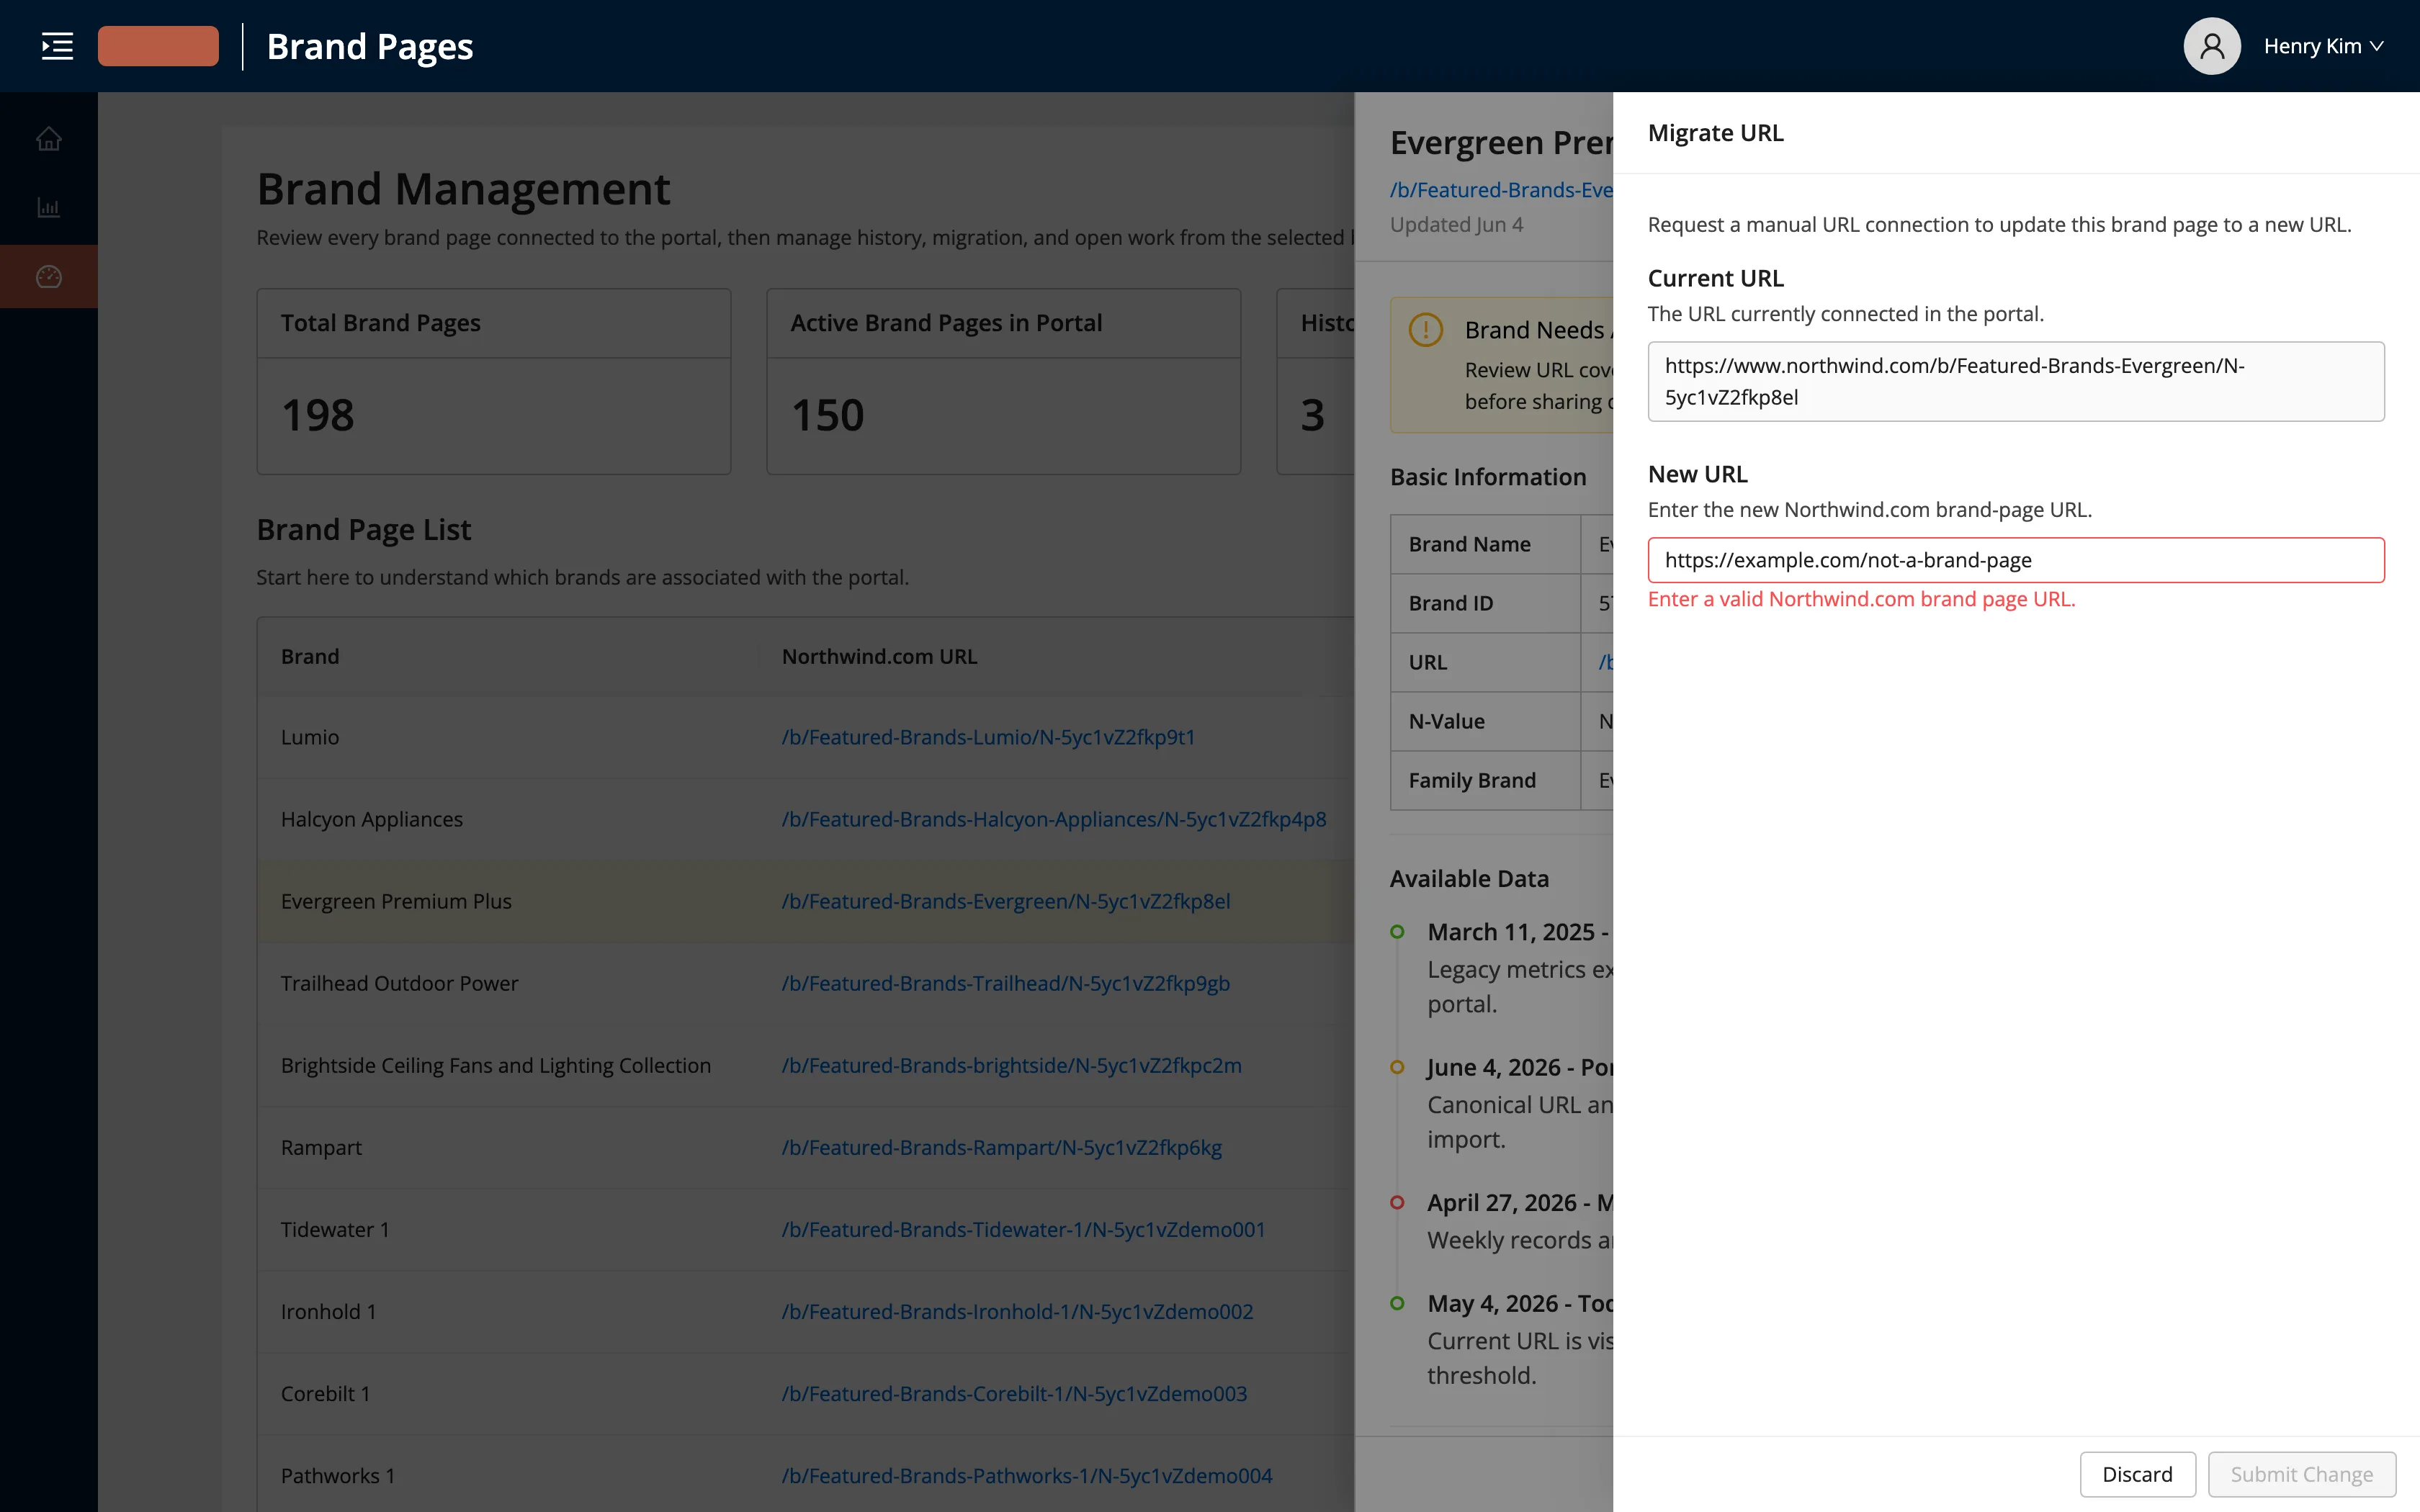Click the Current URL read-only field
This screenshot has width=2420, height=1512.
click(x=2015, y=381)
